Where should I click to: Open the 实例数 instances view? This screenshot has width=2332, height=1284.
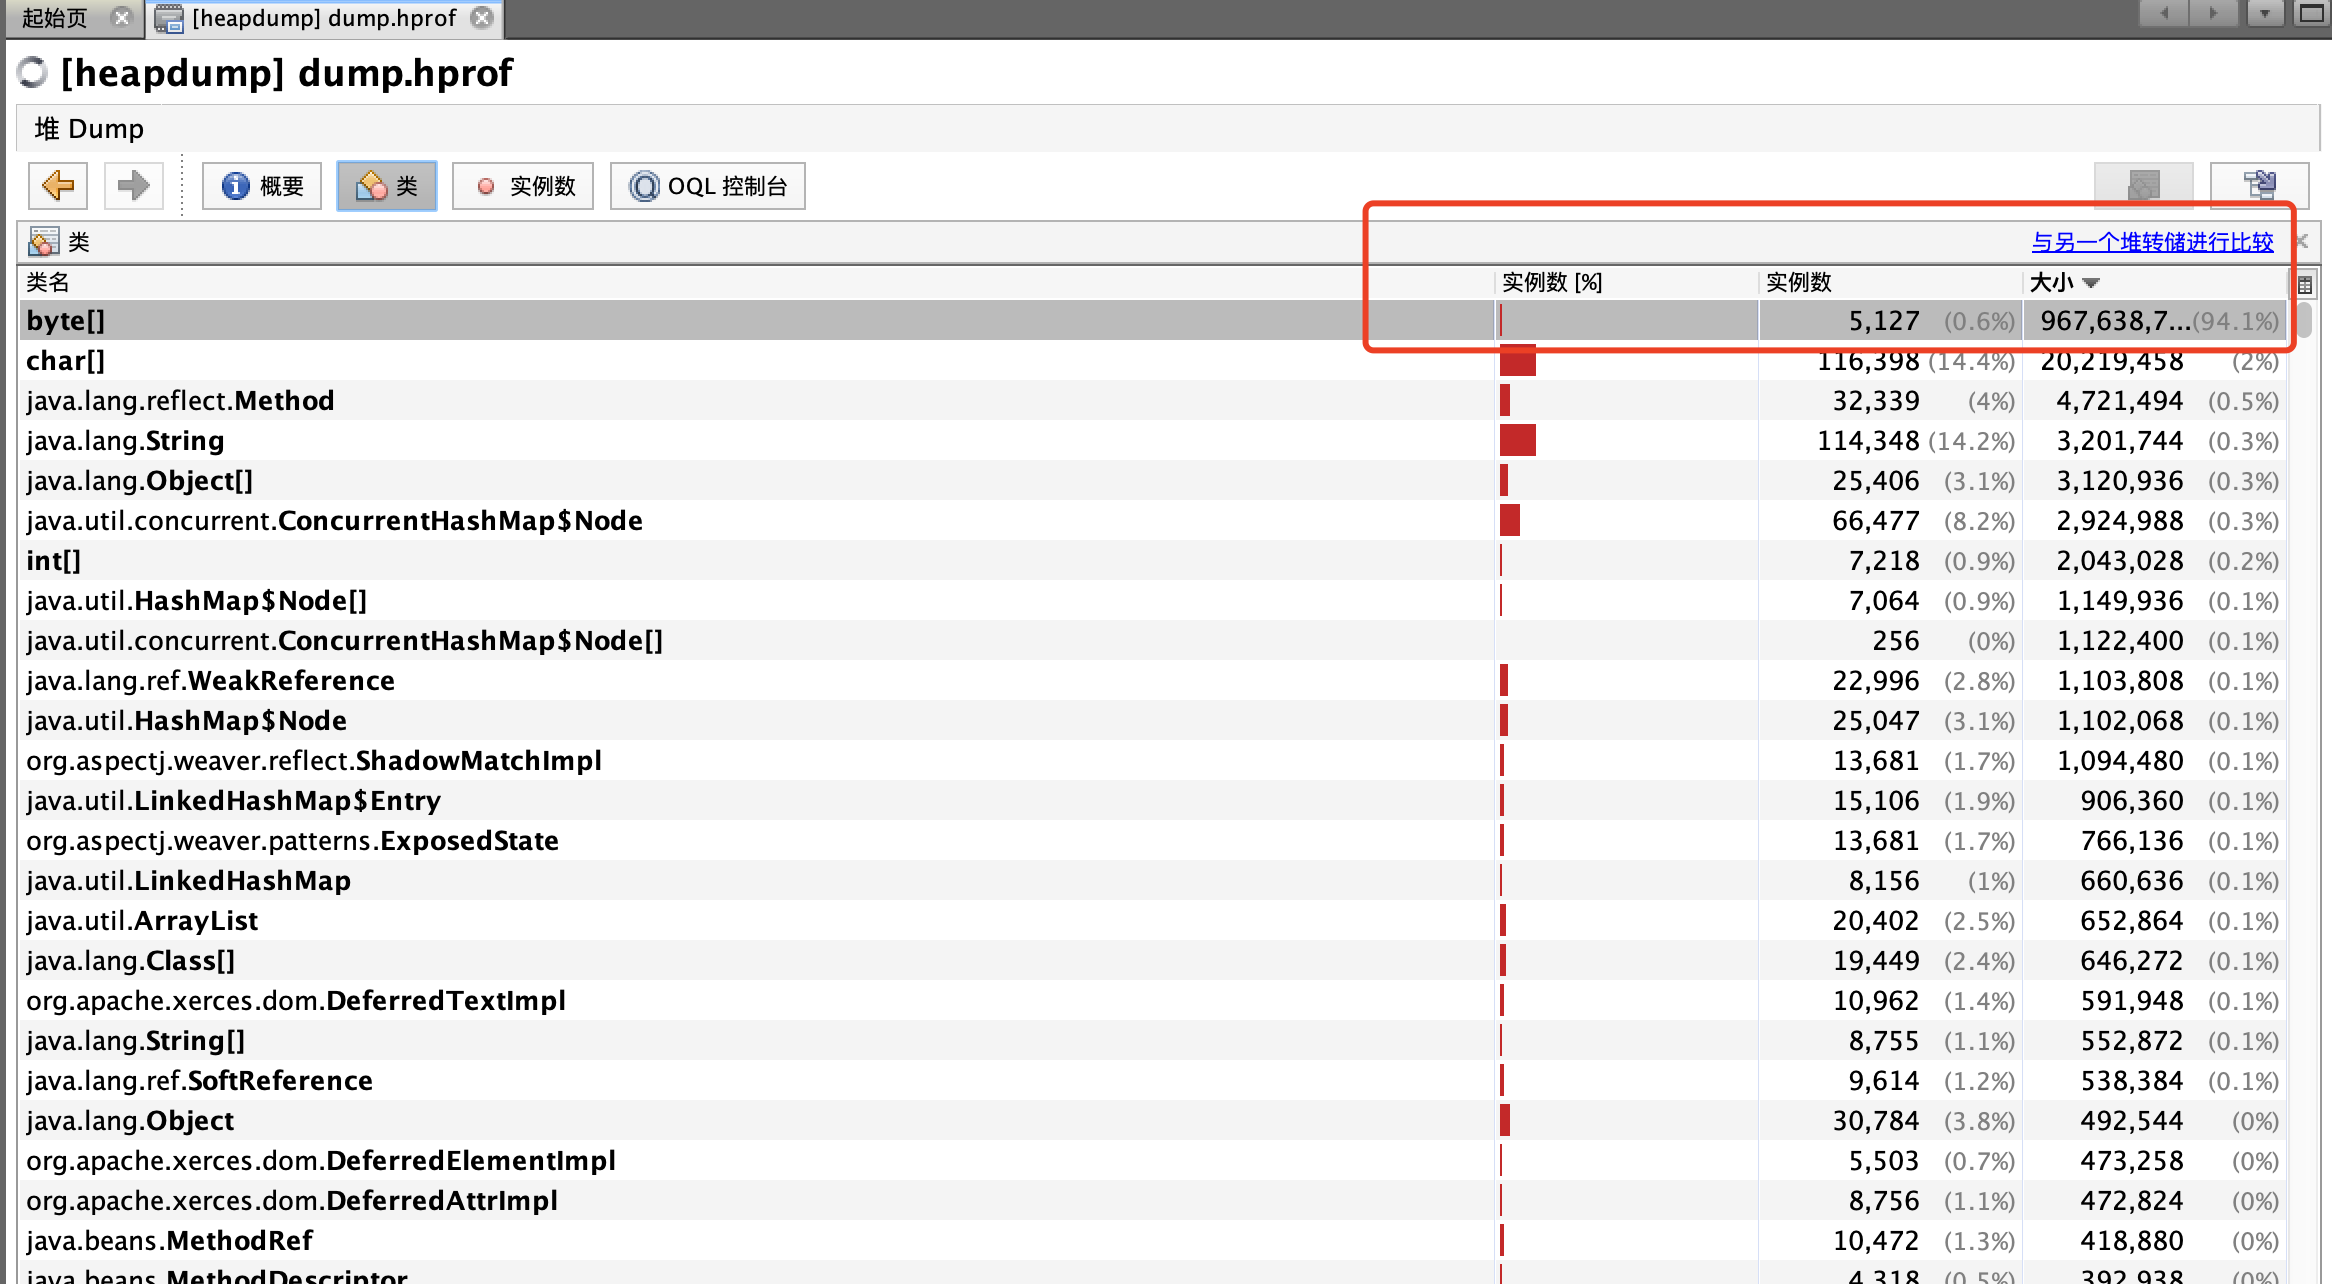click(523, 186)
